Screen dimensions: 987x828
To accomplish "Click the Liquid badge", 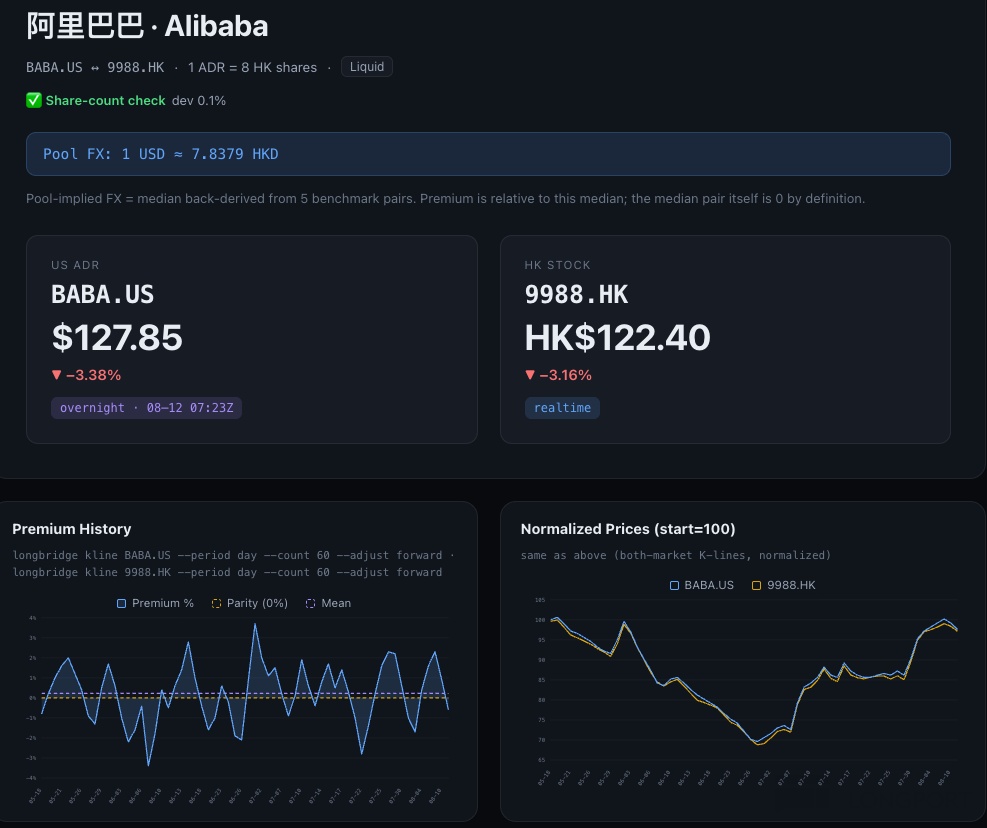I will click(367, 67).
